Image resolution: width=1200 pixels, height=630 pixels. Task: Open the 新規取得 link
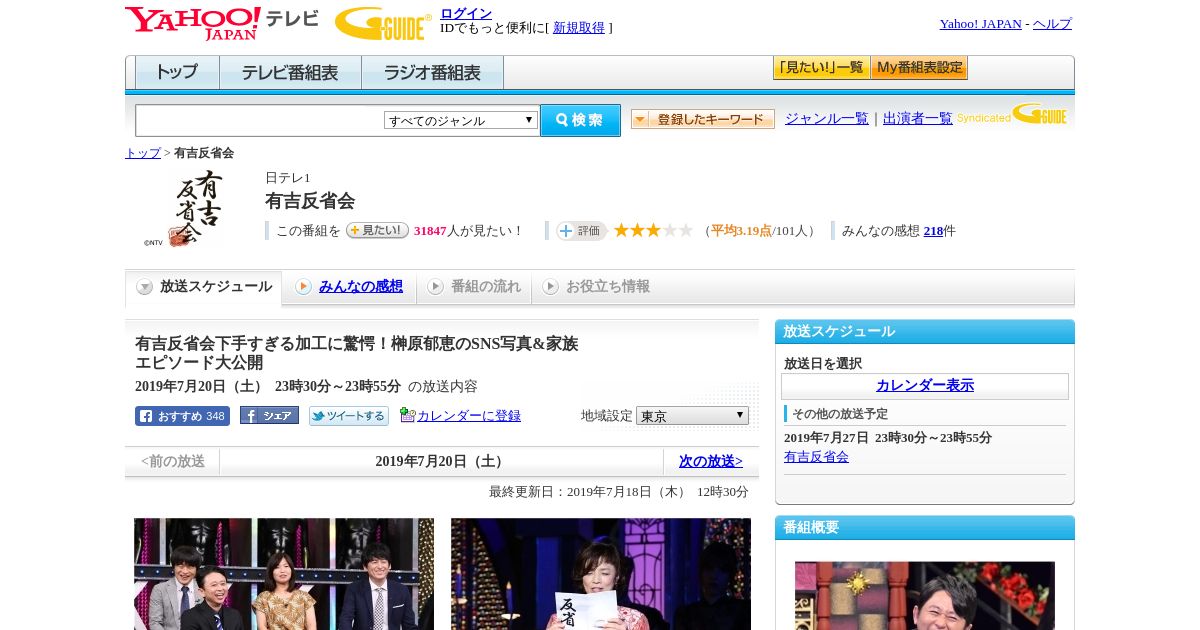pyautogui.click(x=579, y=28)
